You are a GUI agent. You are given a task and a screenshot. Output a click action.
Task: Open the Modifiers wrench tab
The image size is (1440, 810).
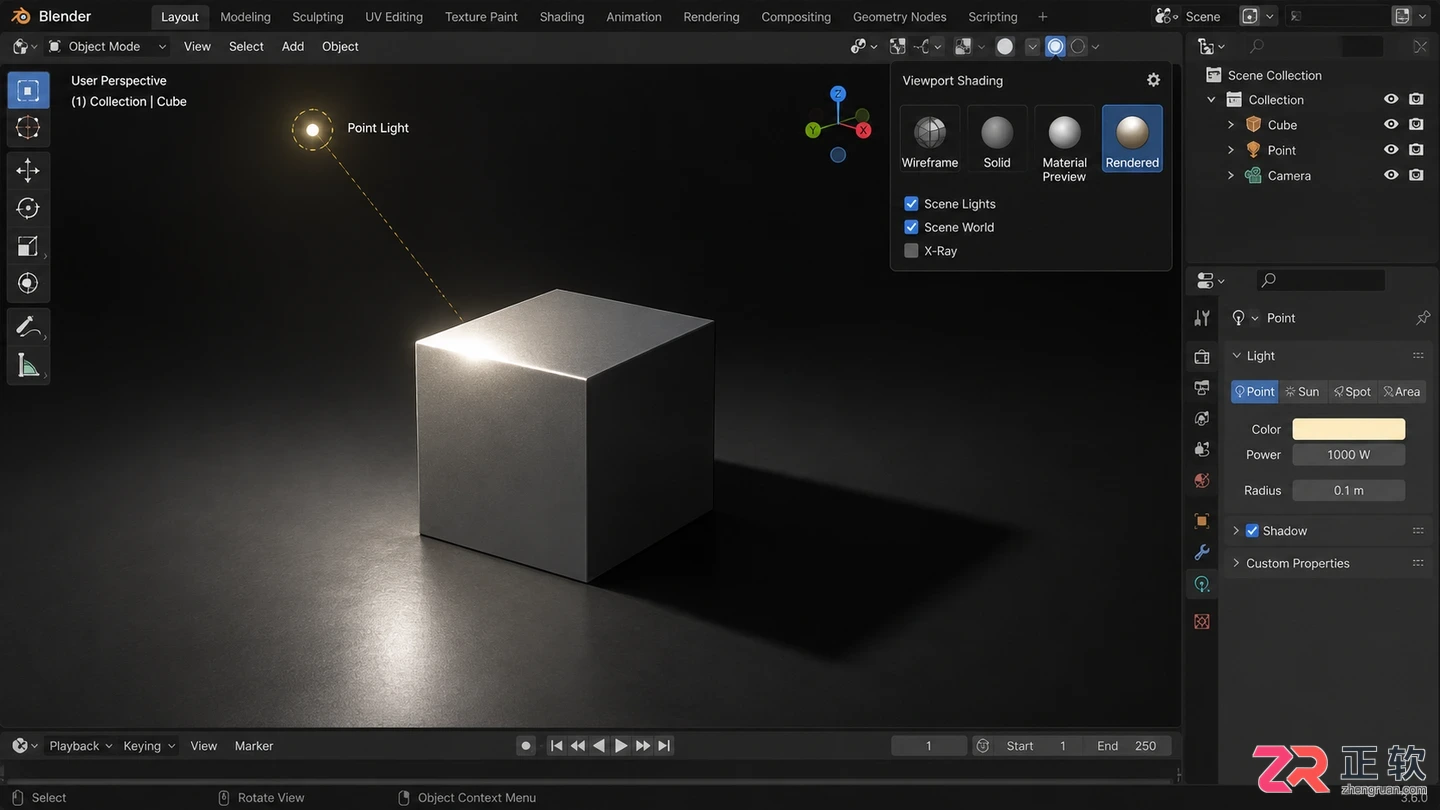click(x=1202, y=552)
